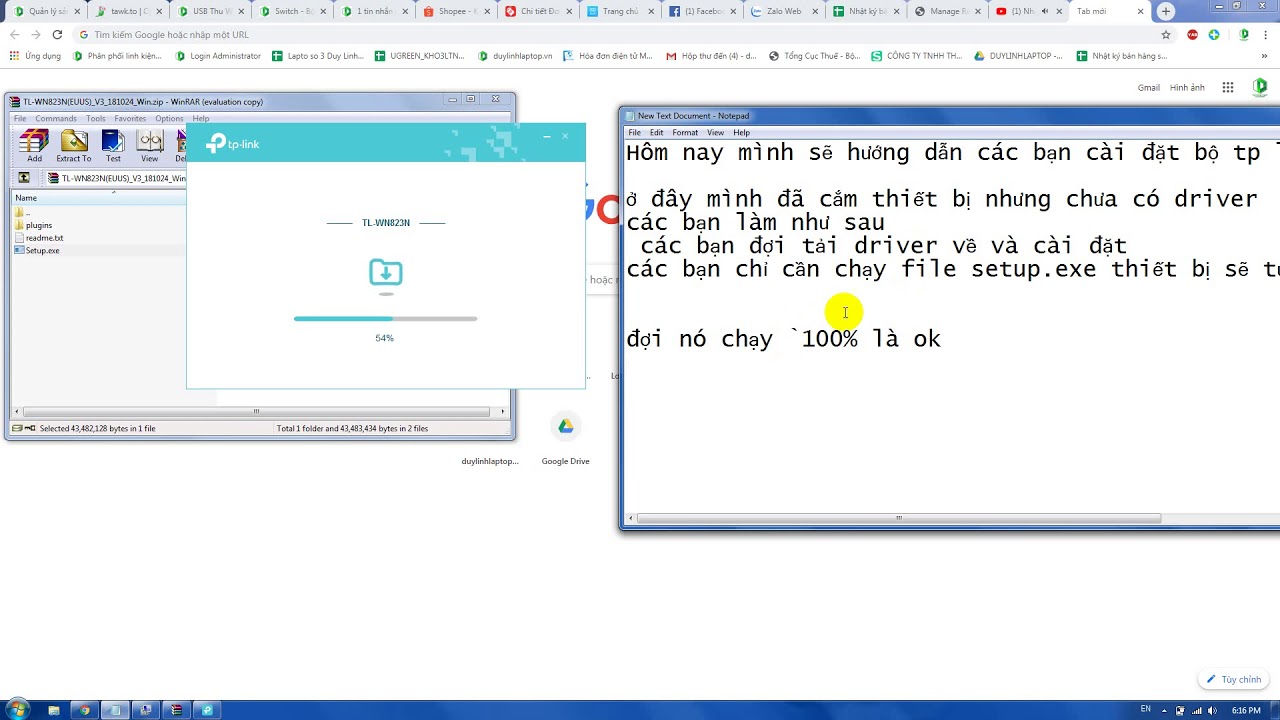Open Tổng Cục Thuế bookmark
Image resolution: width=1280 pixels, height=720 pixels.
(814, 56)
